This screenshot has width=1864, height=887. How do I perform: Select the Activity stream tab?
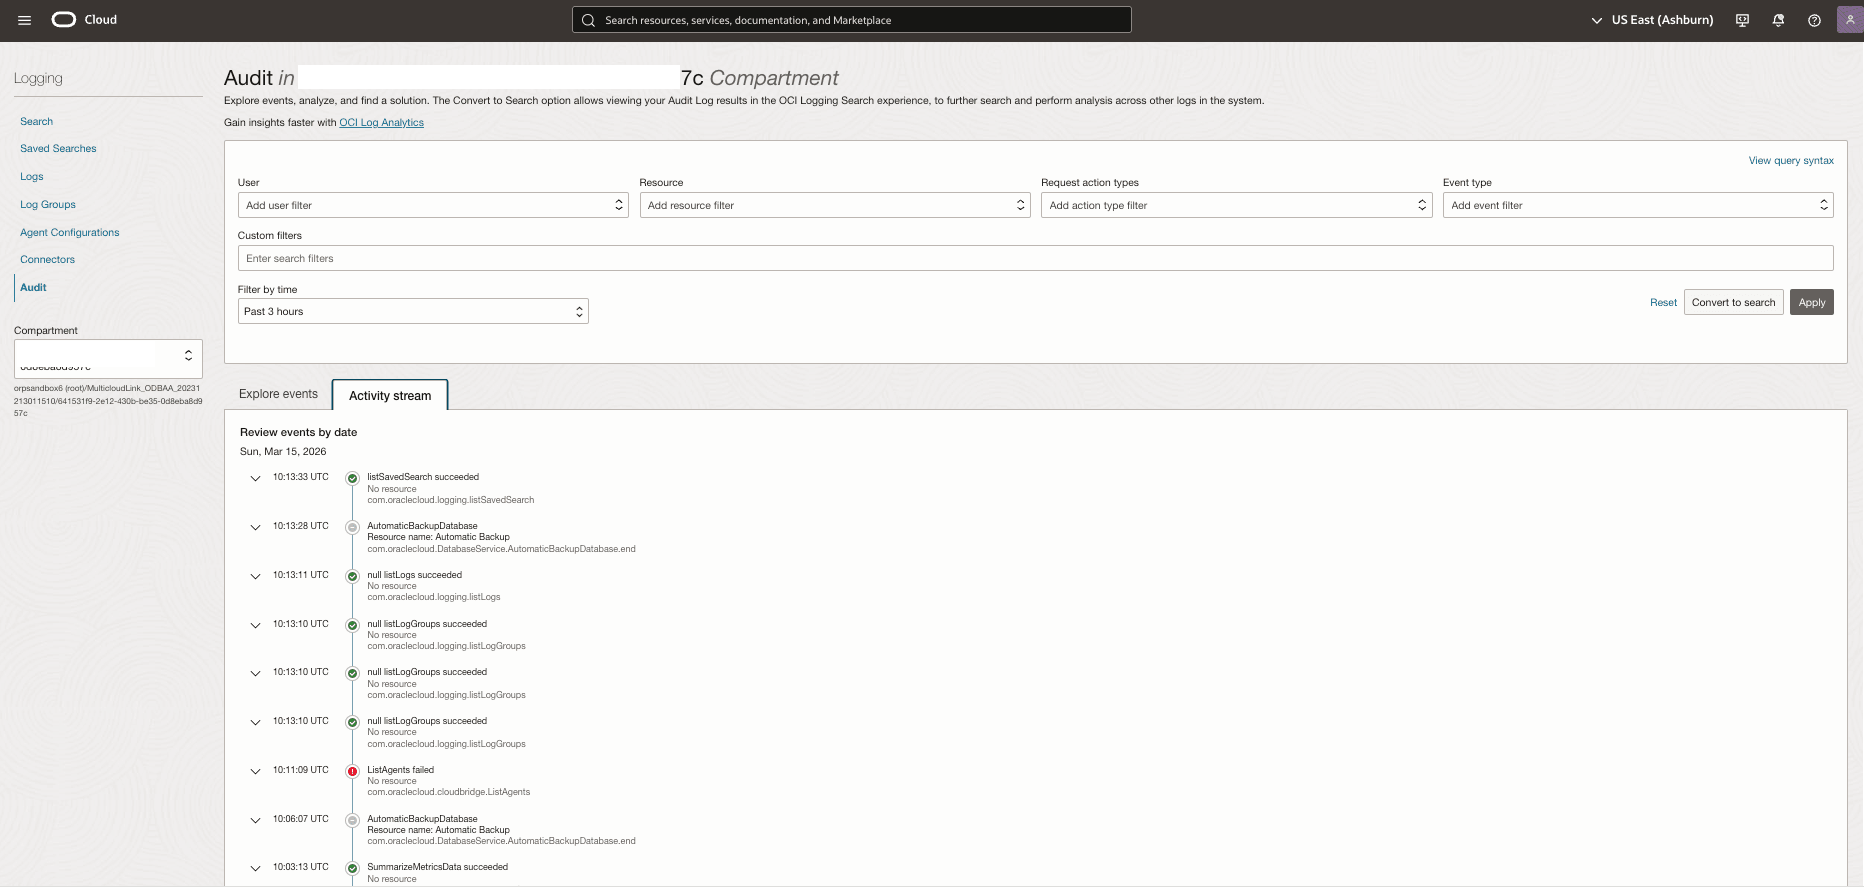[x=390, y=395]
